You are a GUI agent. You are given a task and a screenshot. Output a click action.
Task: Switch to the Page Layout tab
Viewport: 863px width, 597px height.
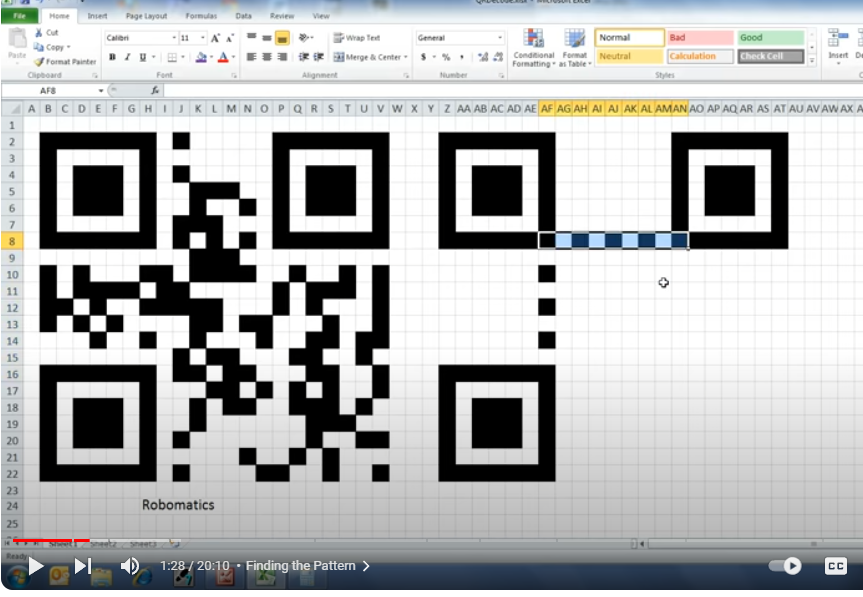[146, 16]
